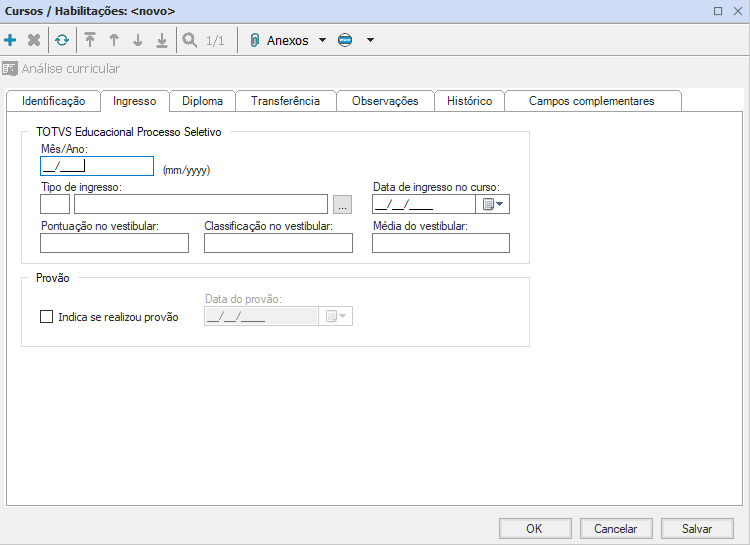Click the magnifier search icon
This screenshot has height=545, width=750.
pos(189,41)
